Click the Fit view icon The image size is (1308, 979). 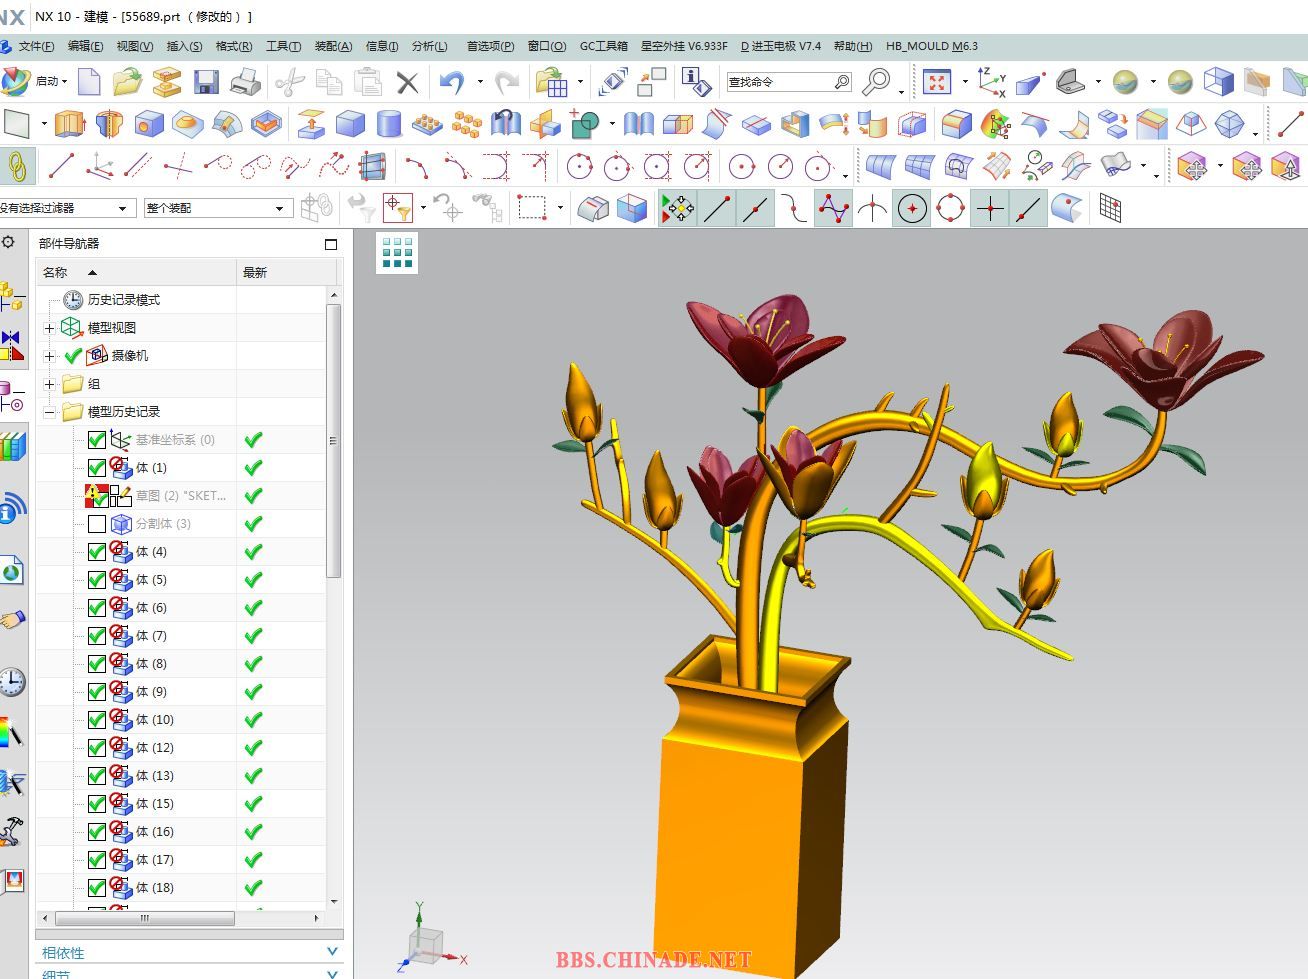point(937,82)
